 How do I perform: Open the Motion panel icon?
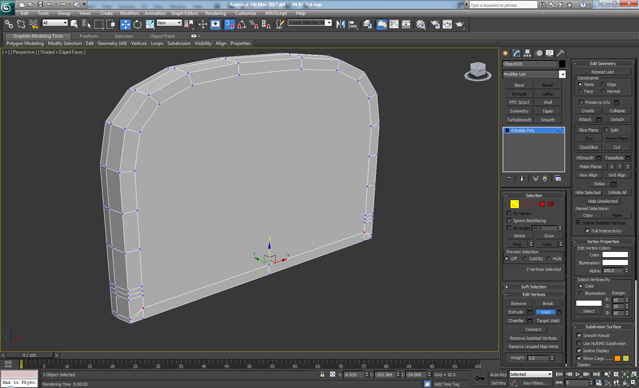[539, 53]
